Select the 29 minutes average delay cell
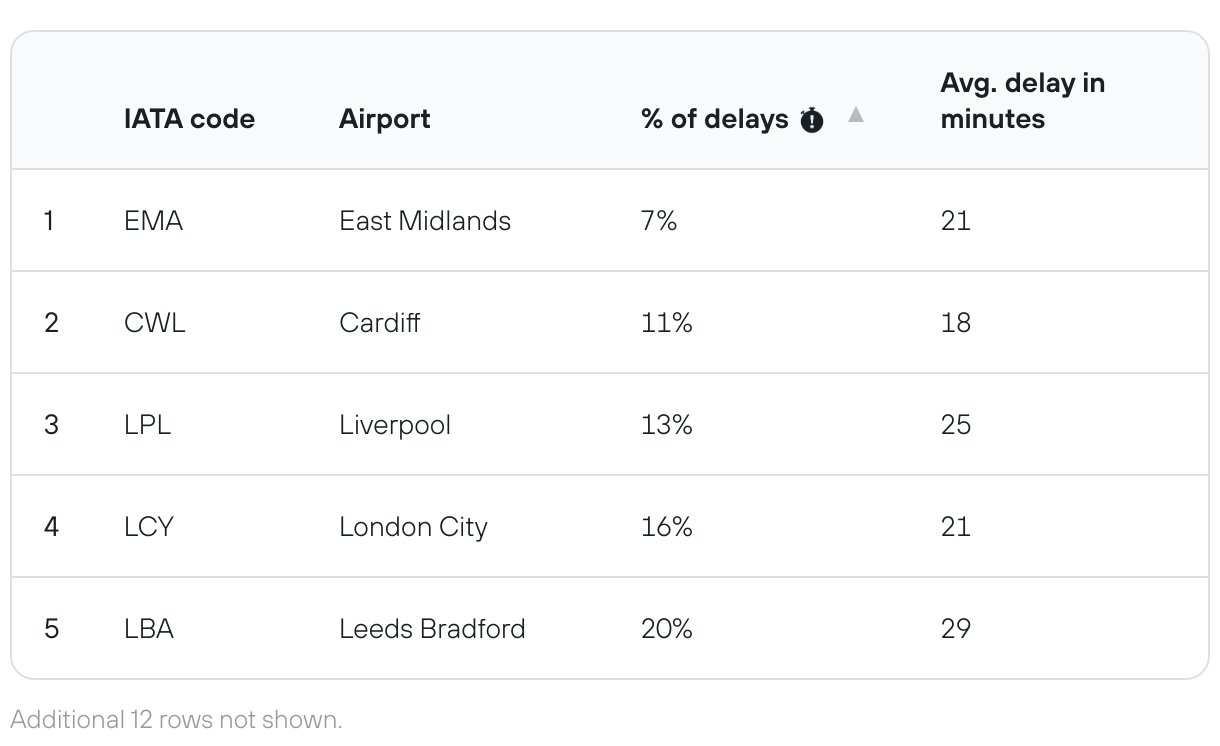The image size is (1220, 746). pos(955,629)
